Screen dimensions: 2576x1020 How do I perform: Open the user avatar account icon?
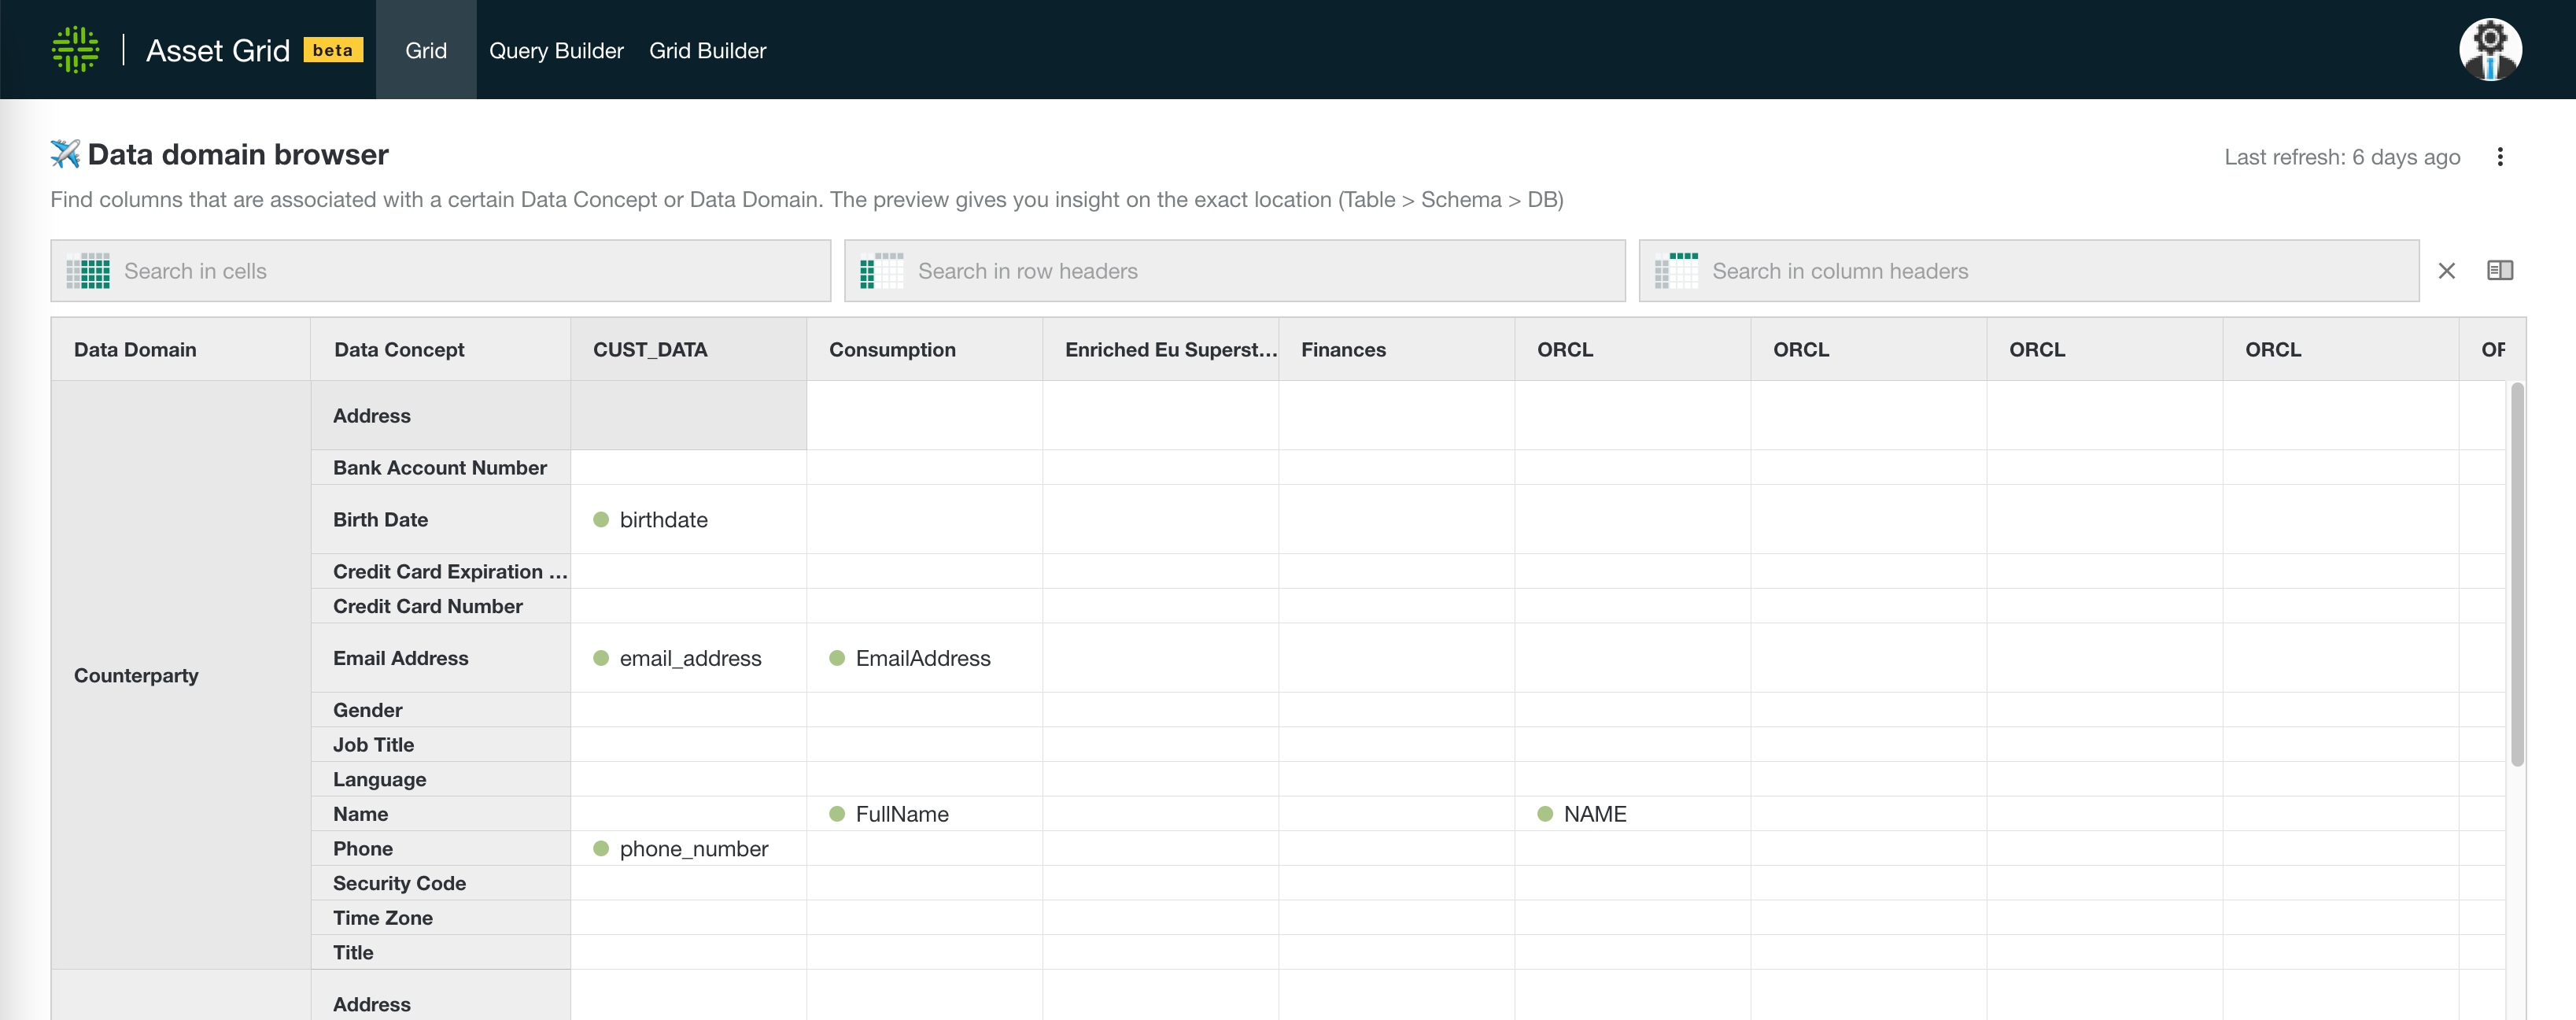(2490, 49)
